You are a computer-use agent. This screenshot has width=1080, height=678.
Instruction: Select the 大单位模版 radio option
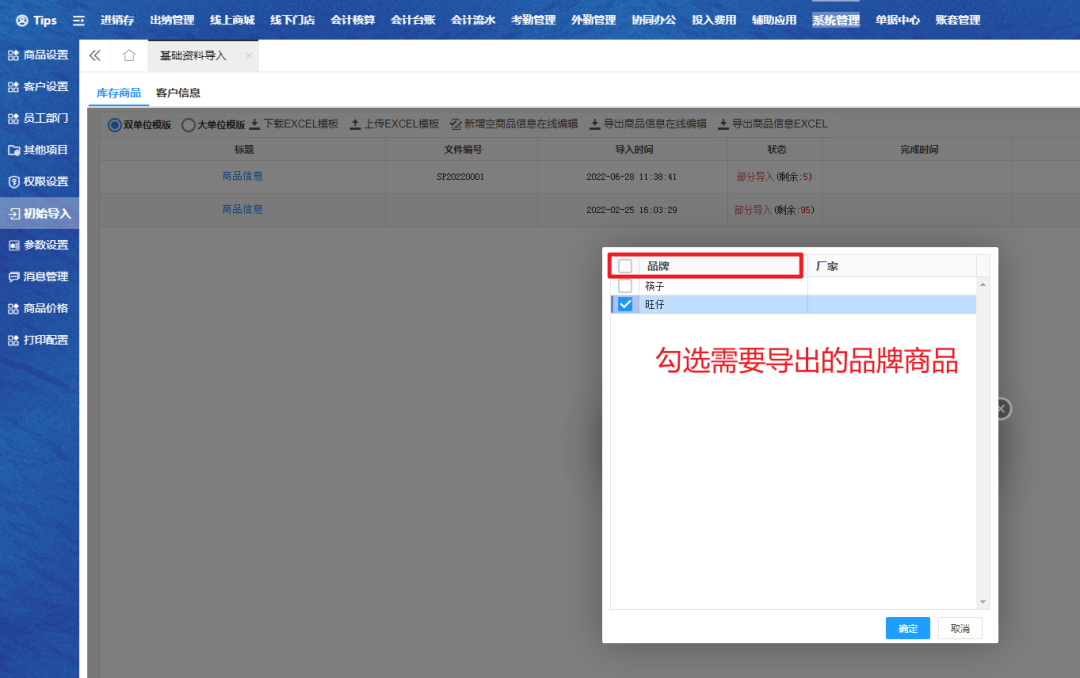(188, 125)
